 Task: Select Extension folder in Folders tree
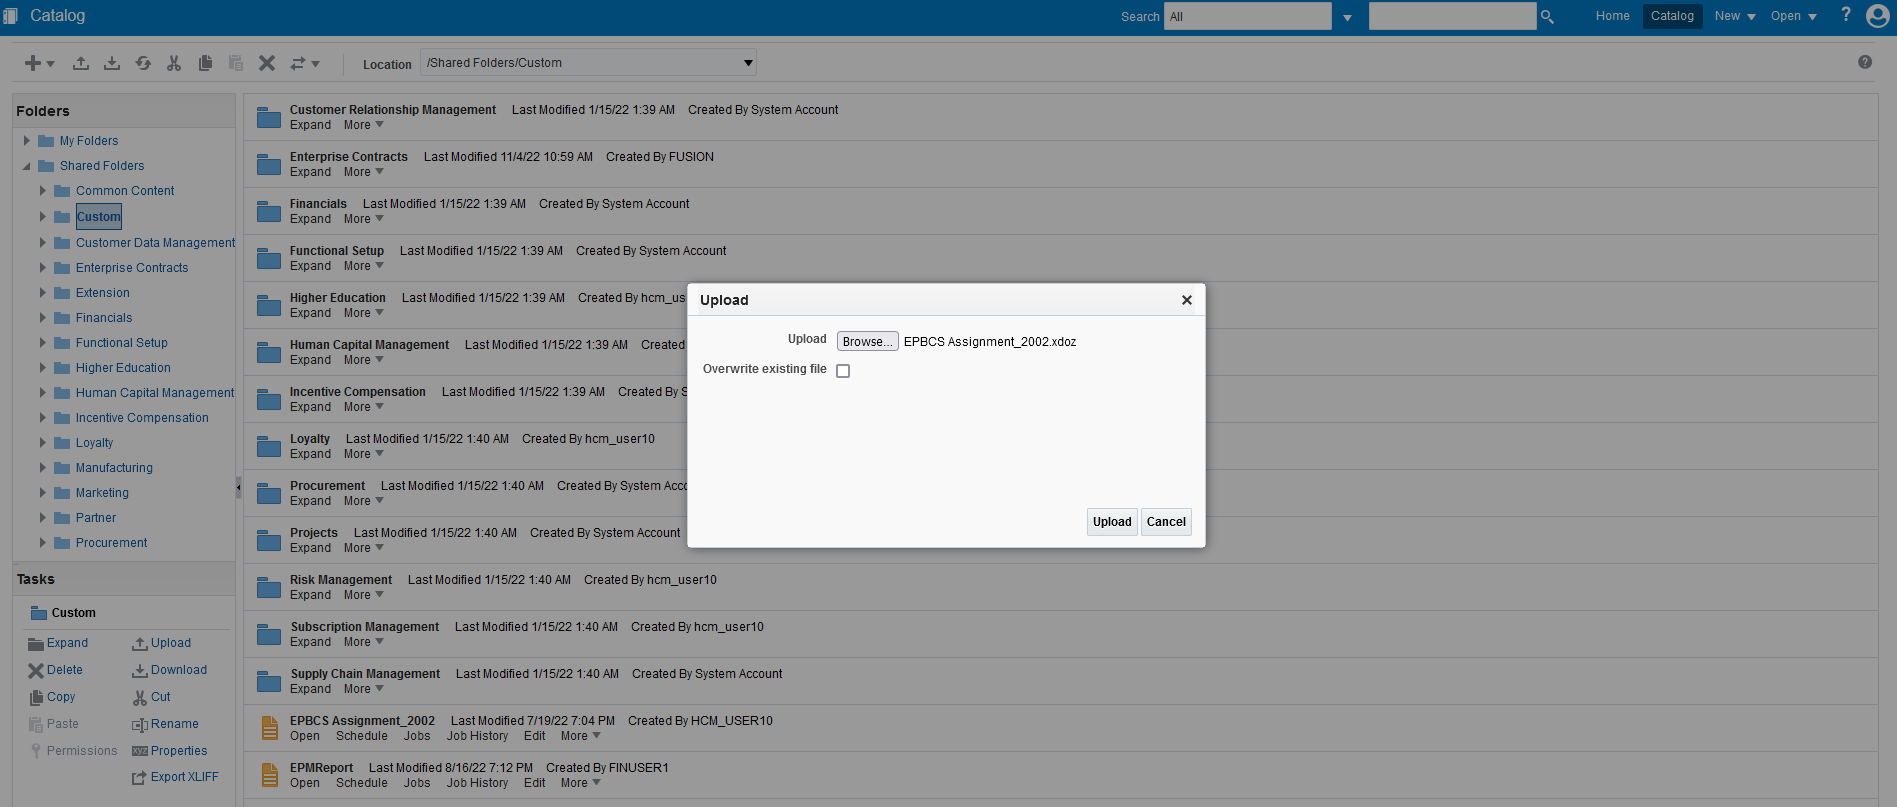(103, 293)
